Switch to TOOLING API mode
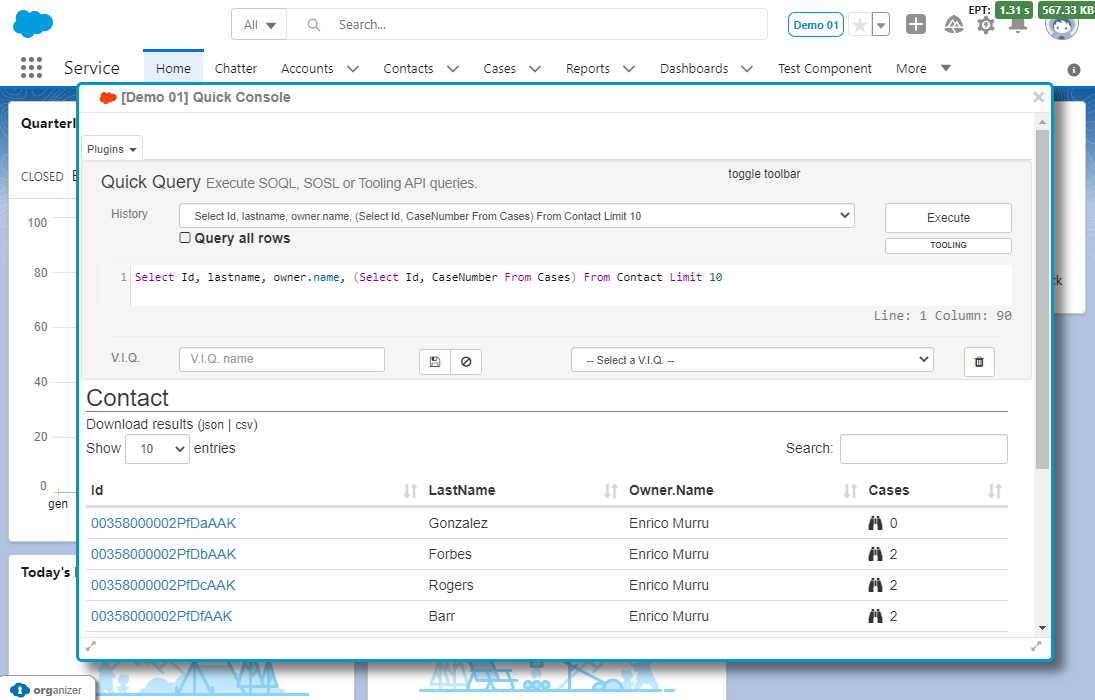Screen dimensions: 1095x700 (948, 245)
